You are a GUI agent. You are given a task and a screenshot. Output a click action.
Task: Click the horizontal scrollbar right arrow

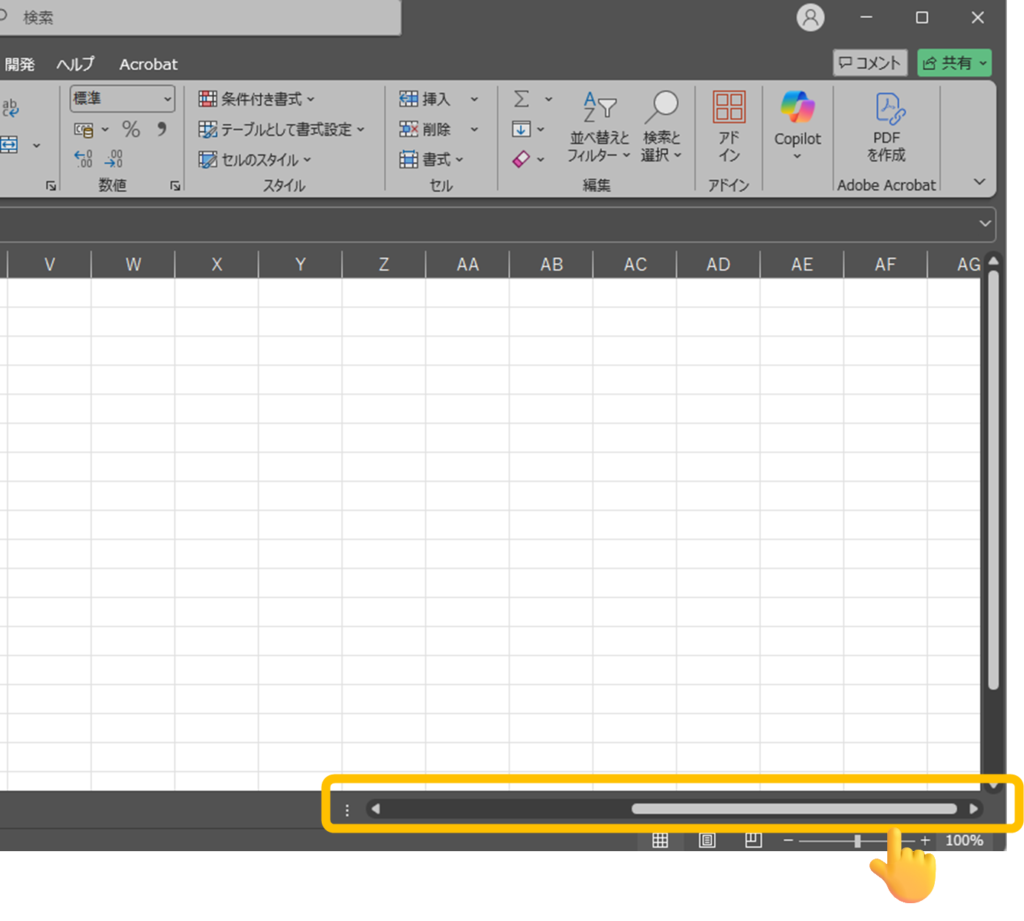pyautogui.click(x=974, y=809)
